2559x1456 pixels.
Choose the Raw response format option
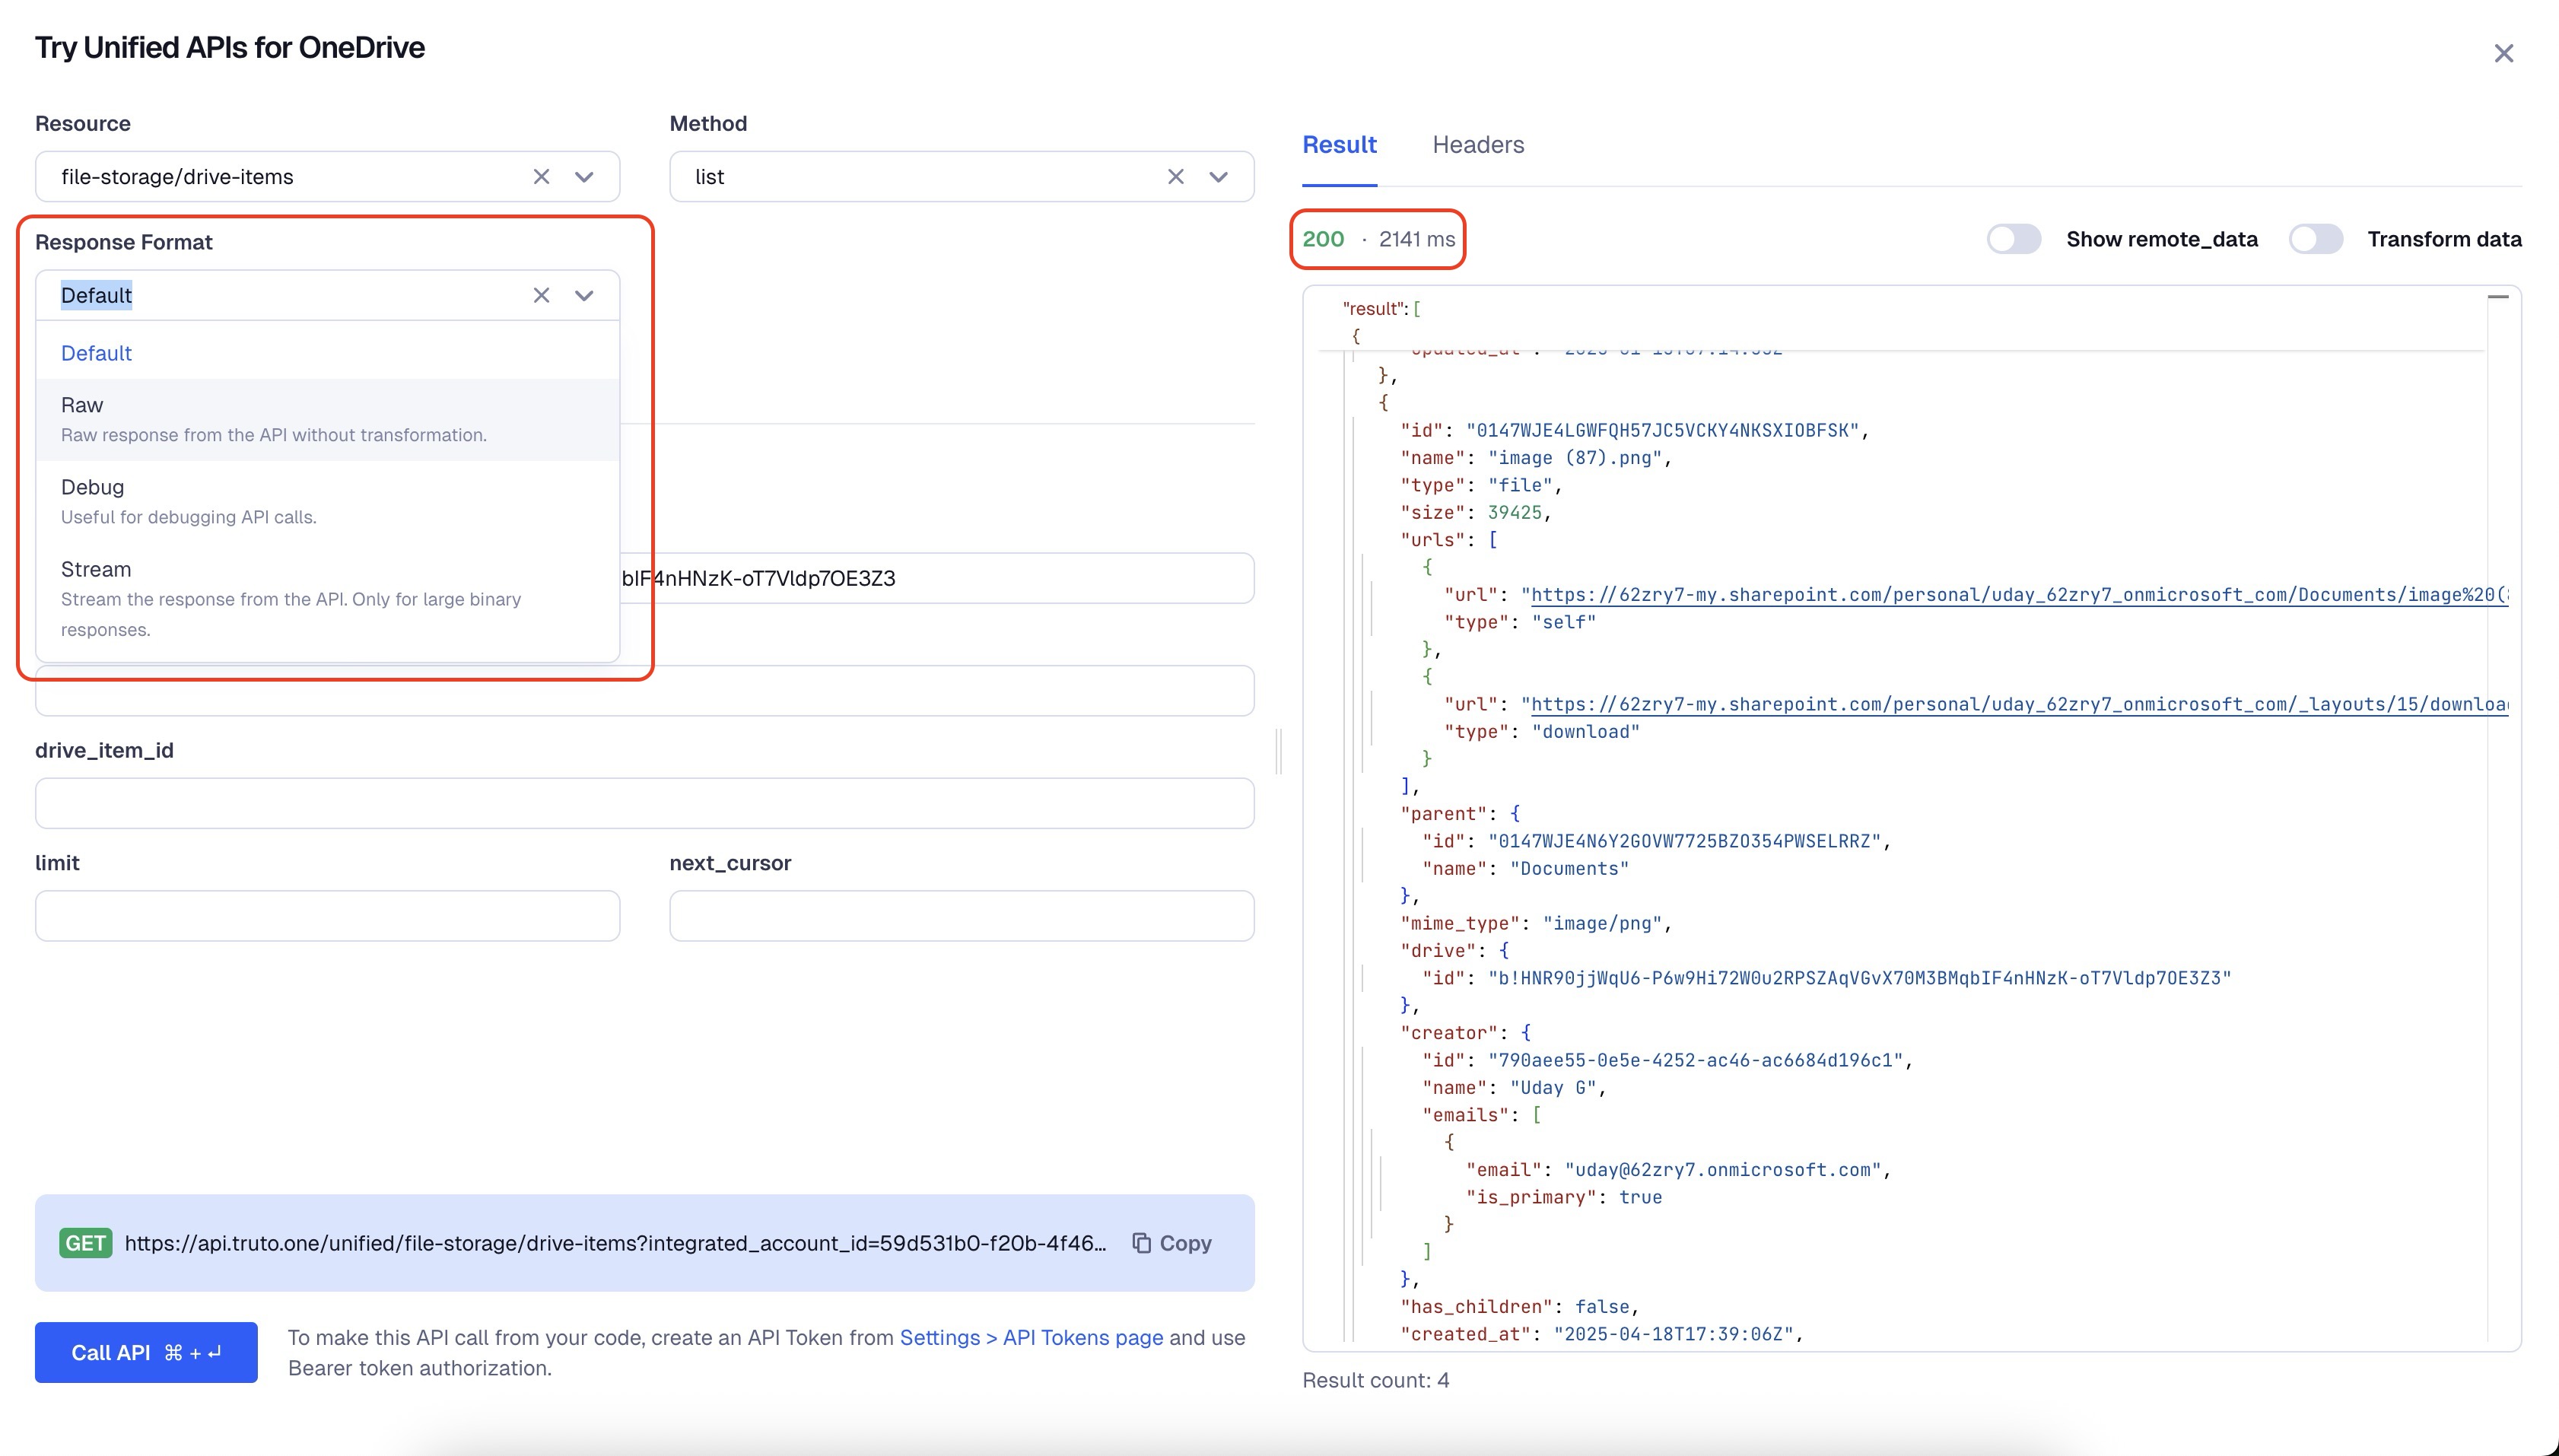coord(327,419)
